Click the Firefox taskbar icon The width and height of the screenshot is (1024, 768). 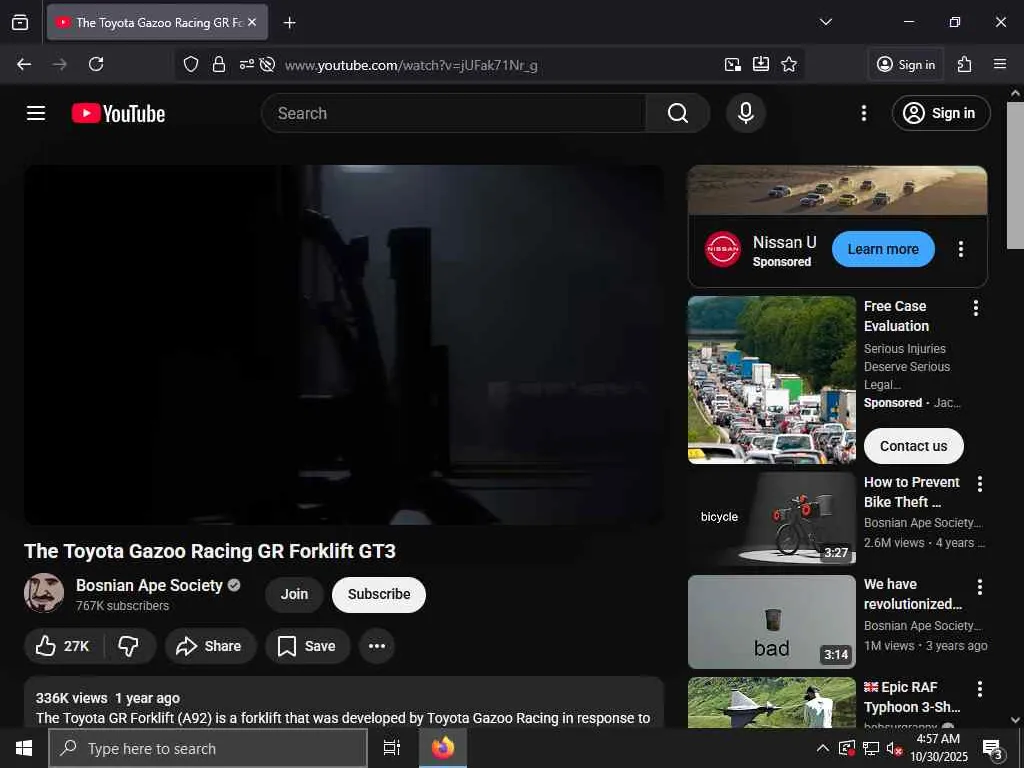tap(443, 748)
